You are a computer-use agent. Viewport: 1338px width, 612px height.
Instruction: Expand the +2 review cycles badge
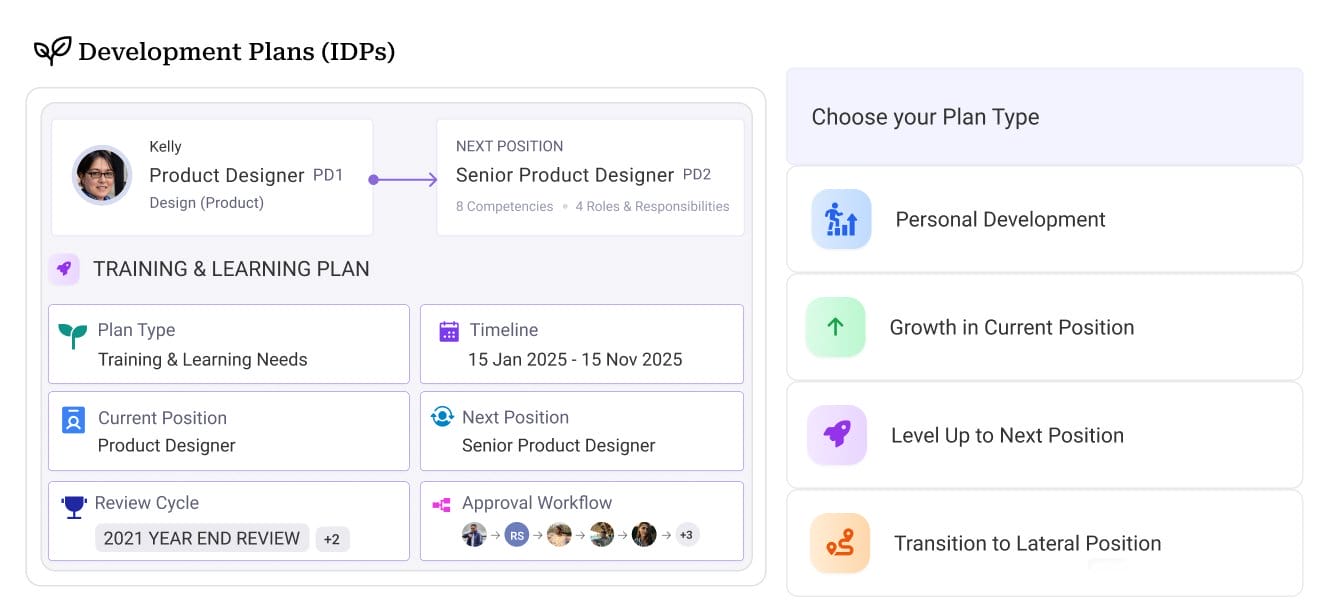[332, 538]
